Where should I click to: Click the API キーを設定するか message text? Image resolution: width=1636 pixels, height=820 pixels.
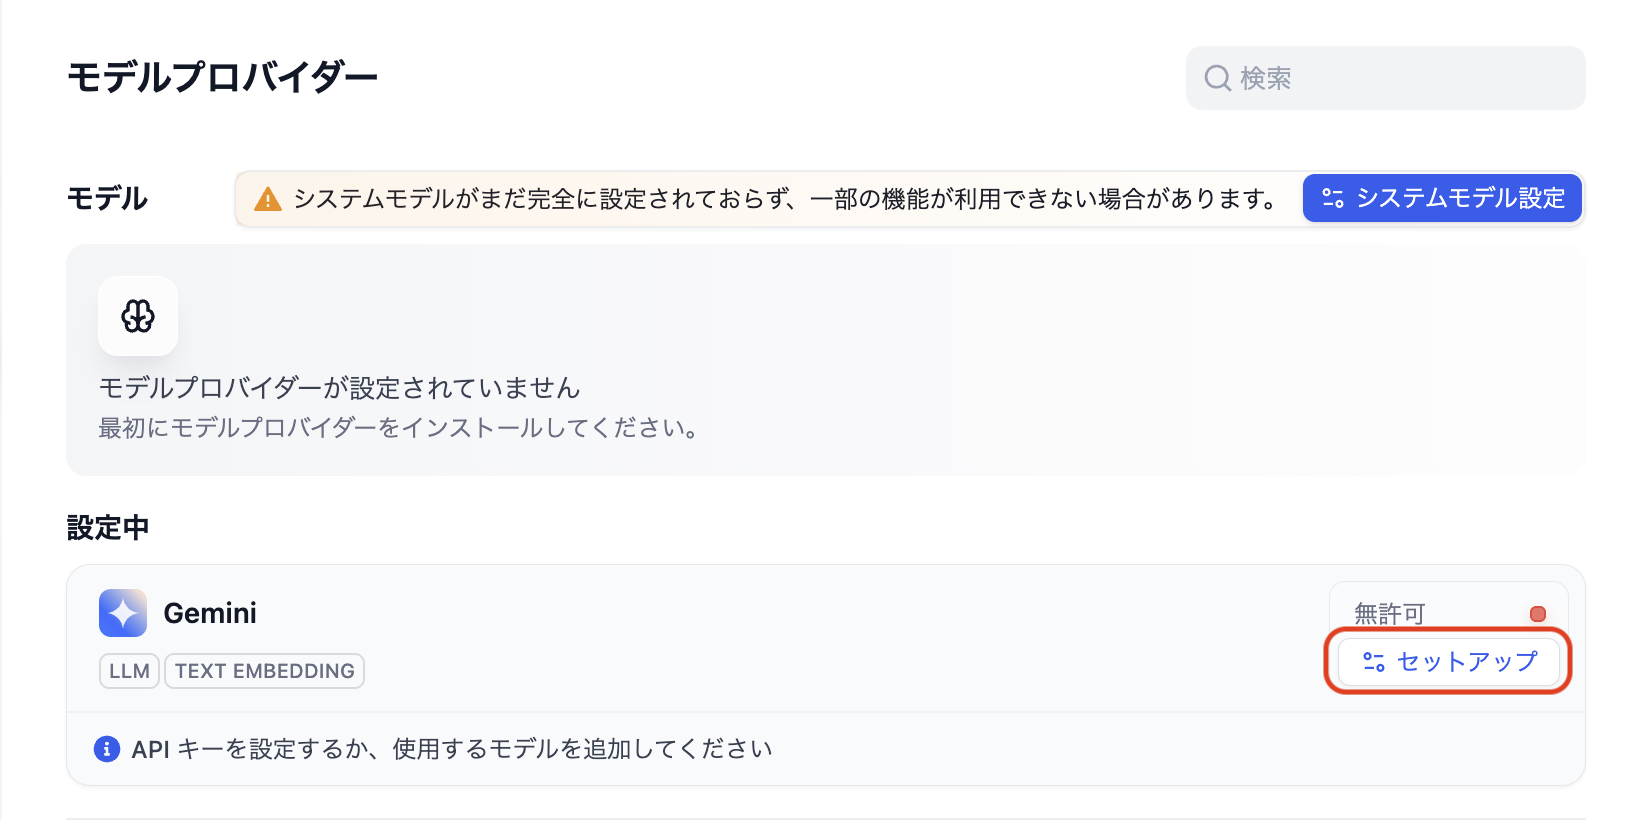coord(452,749)
